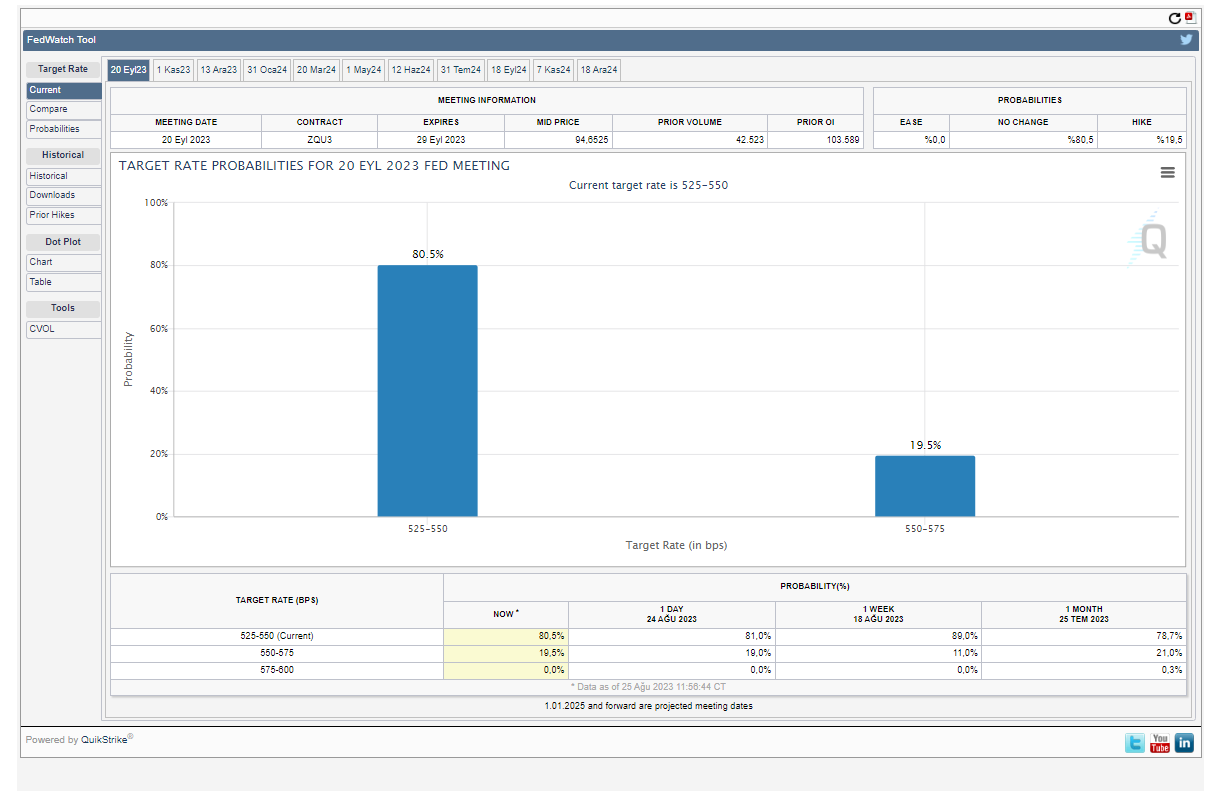Click the 80.5% blue bar for 525-550
1220x791 pixels.
click(427, 390)
